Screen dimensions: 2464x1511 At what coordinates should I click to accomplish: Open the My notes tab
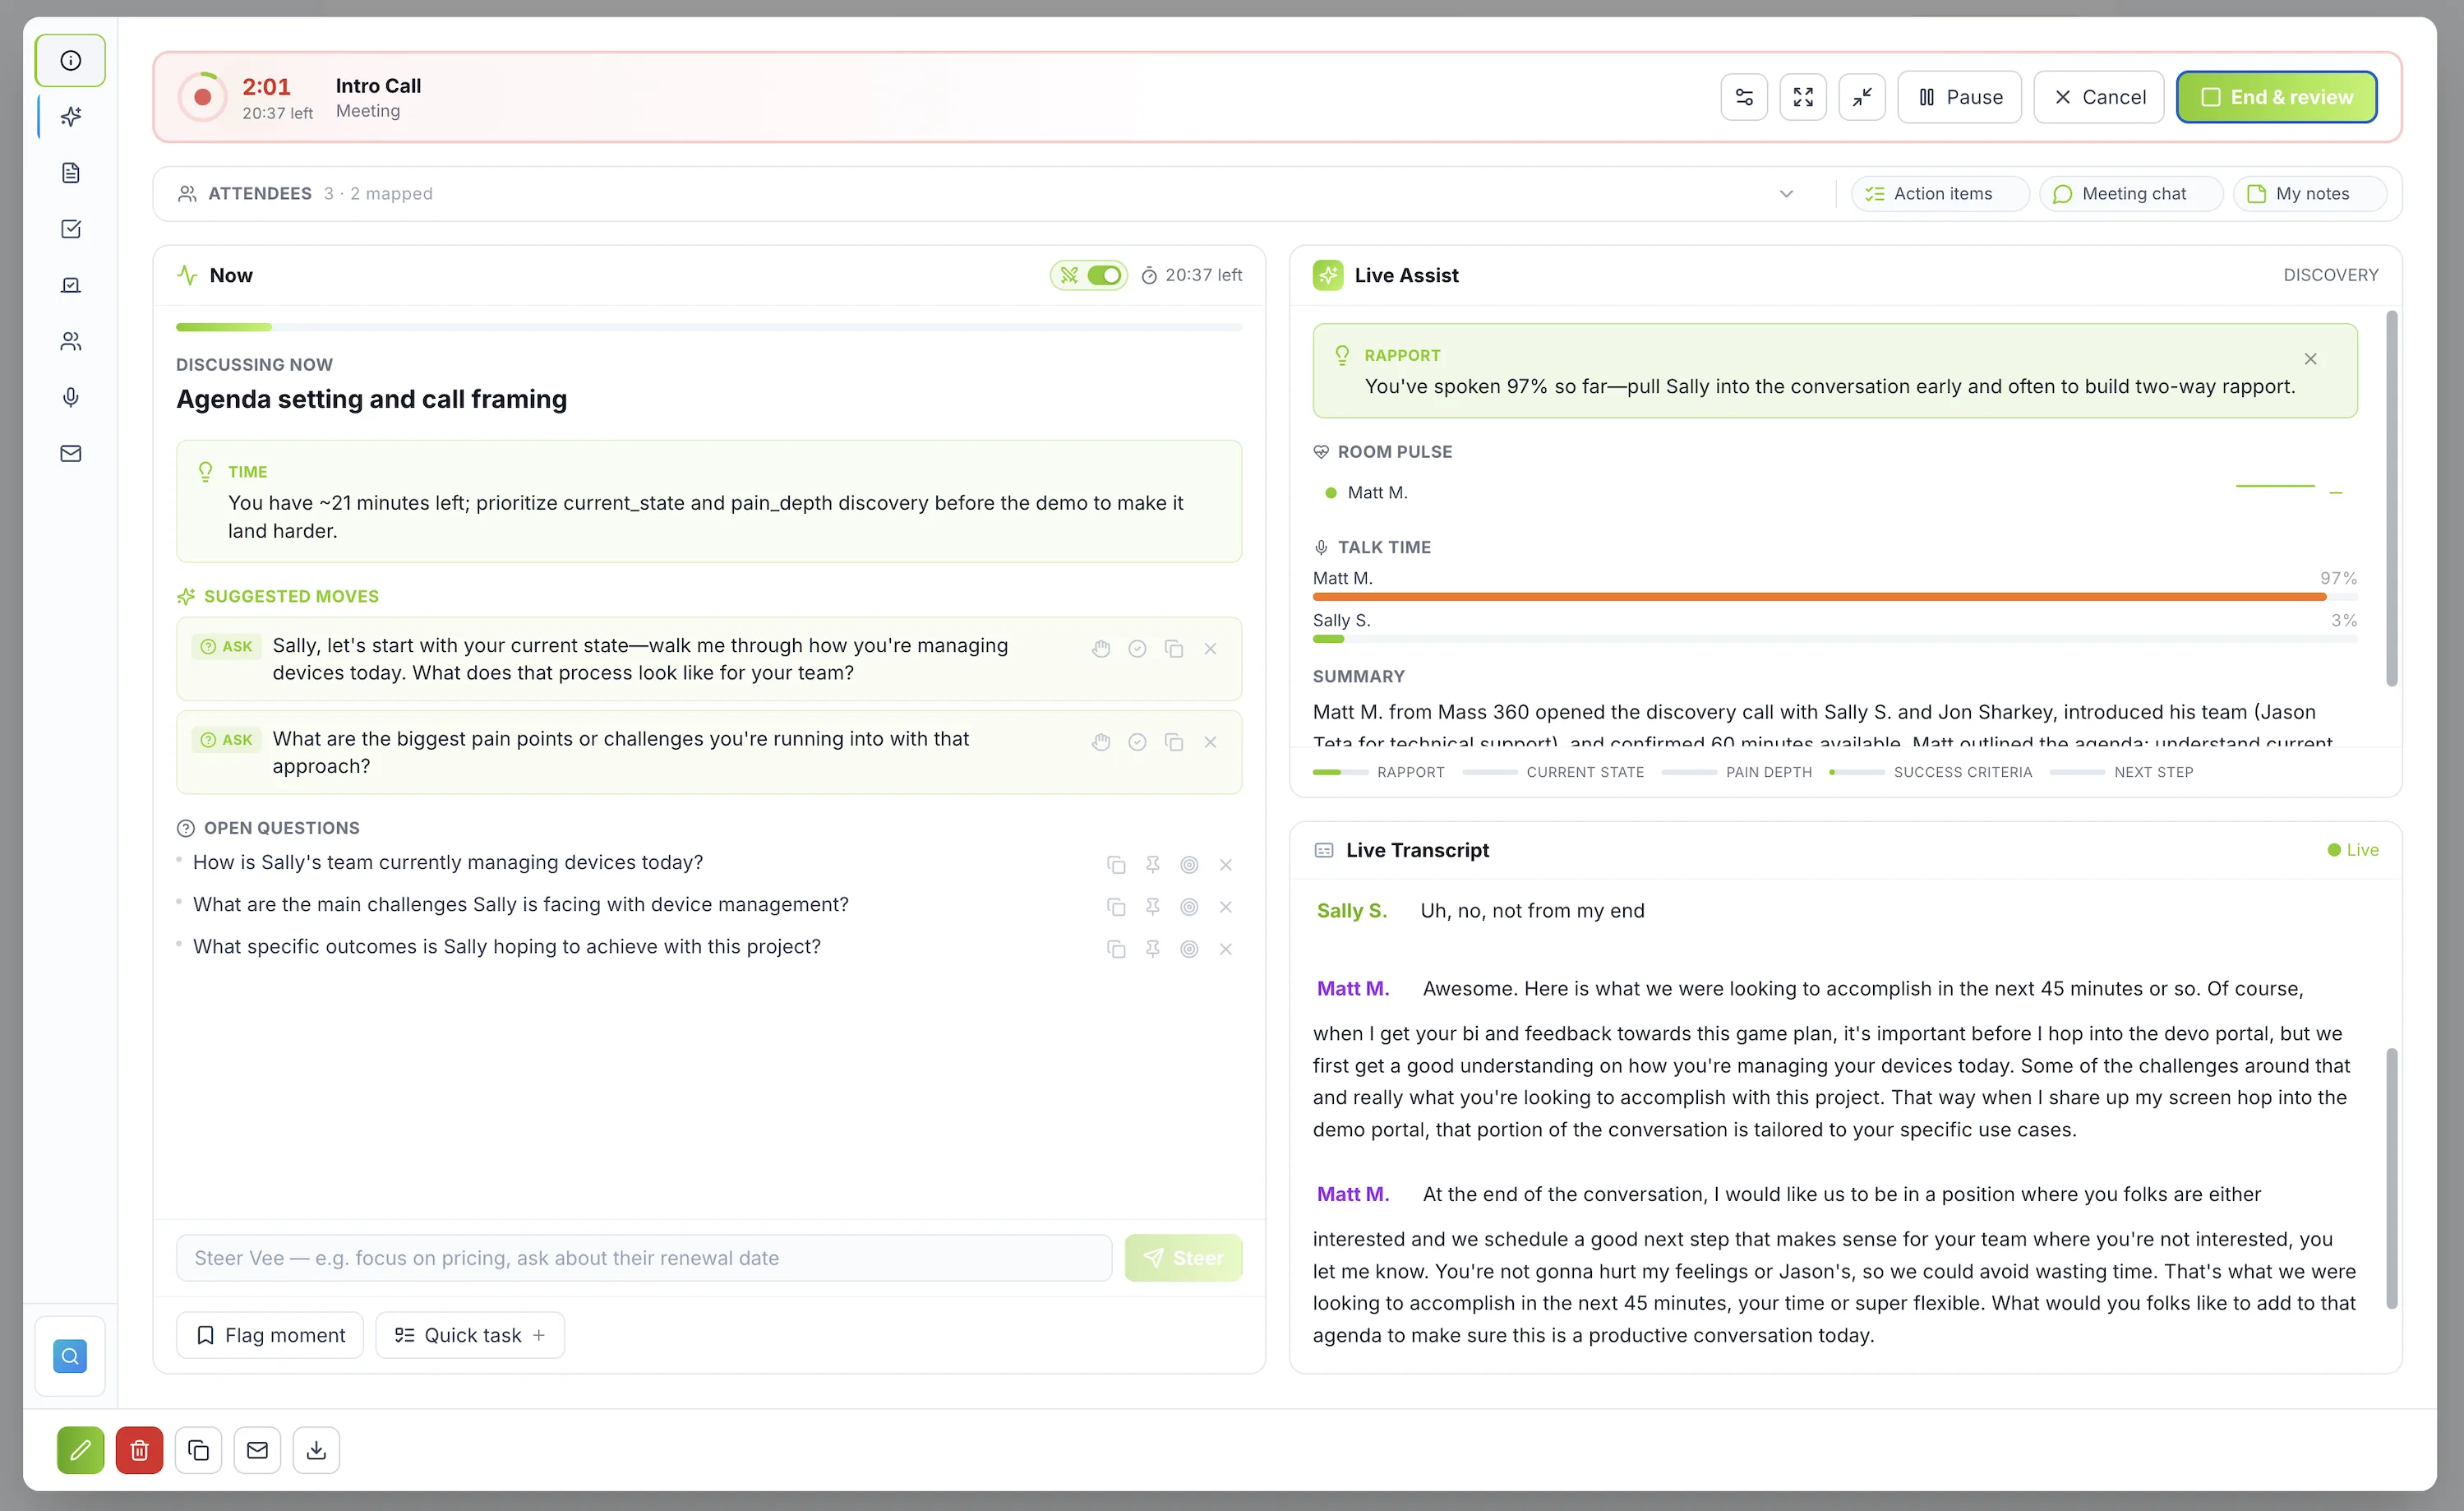pyautogui.click(x=2310, y=194)
